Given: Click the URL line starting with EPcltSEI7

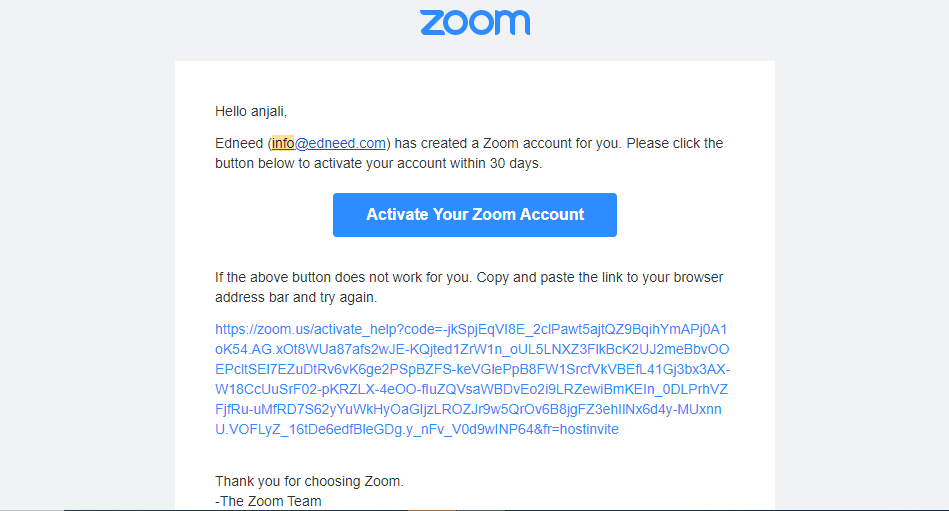Looking at the screenshot, I should click(473, 369).
